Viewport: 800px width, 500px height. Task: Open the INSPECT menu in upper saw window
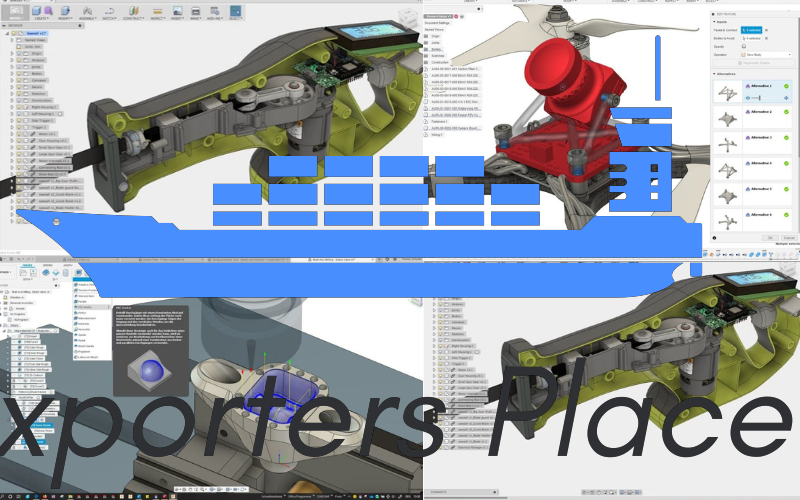tap(157, 18)
